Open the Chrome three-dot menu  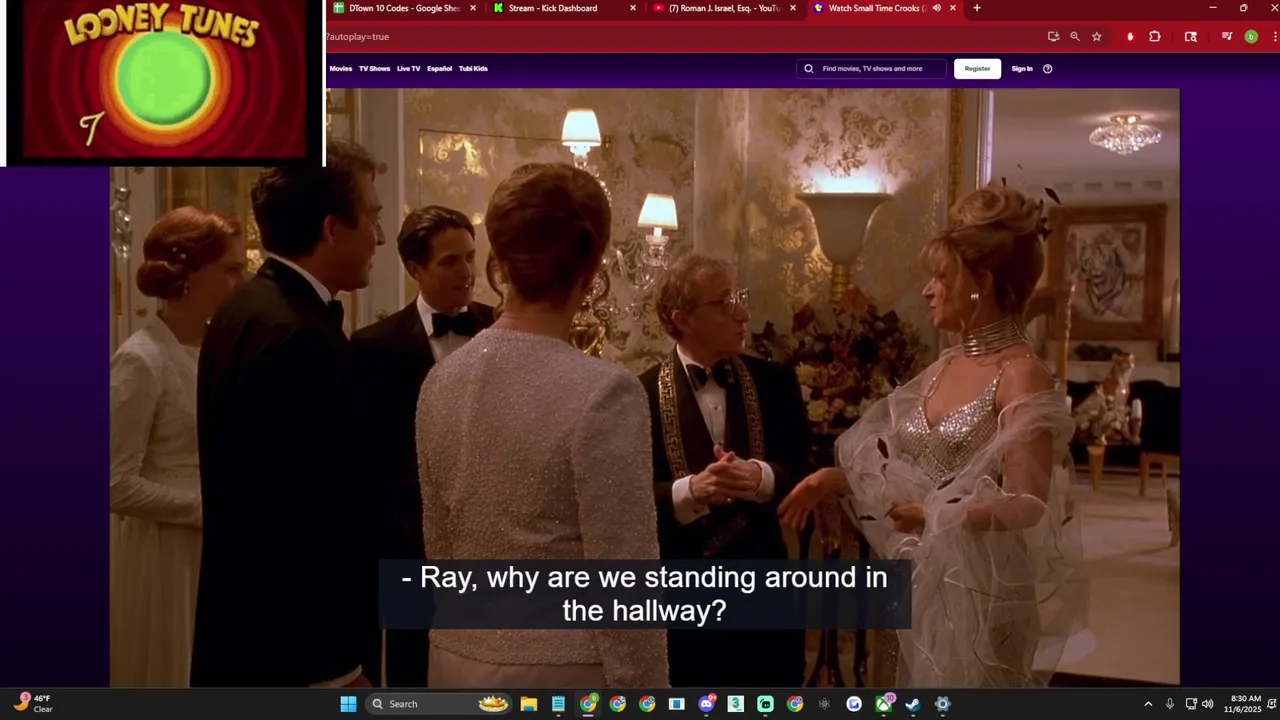click(x=1274, y=36)
